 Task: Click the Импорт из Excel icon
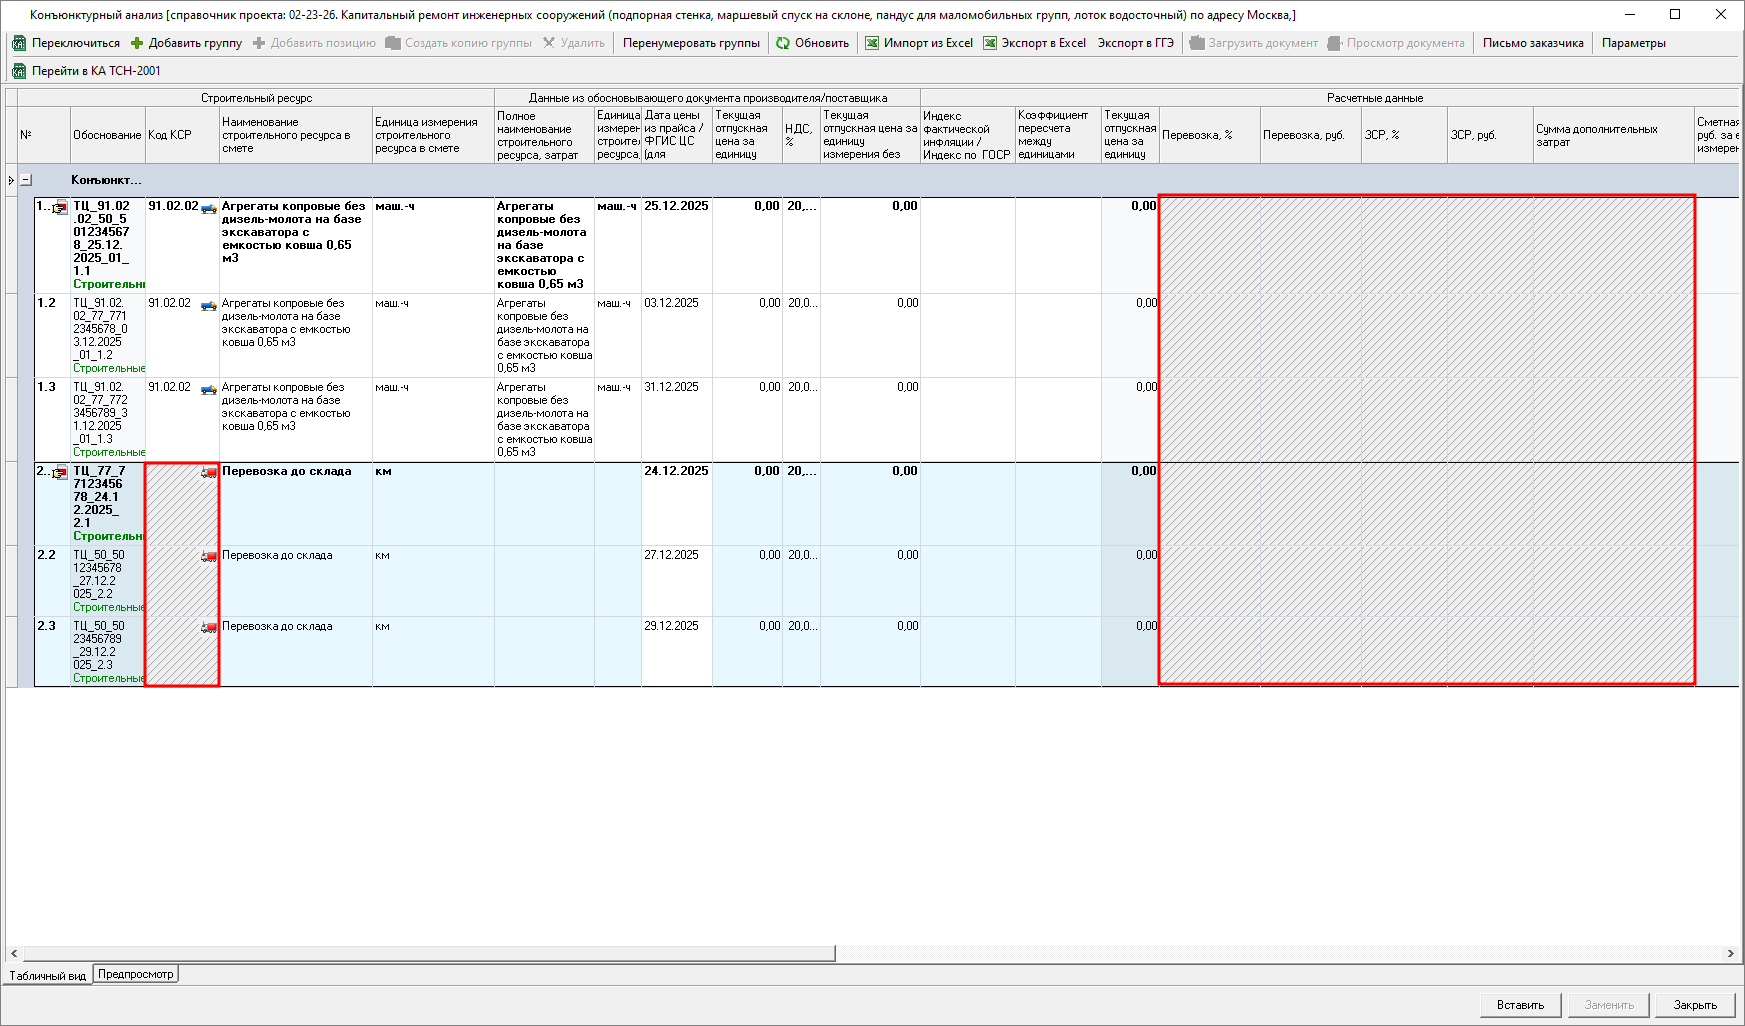coord(872,43)
